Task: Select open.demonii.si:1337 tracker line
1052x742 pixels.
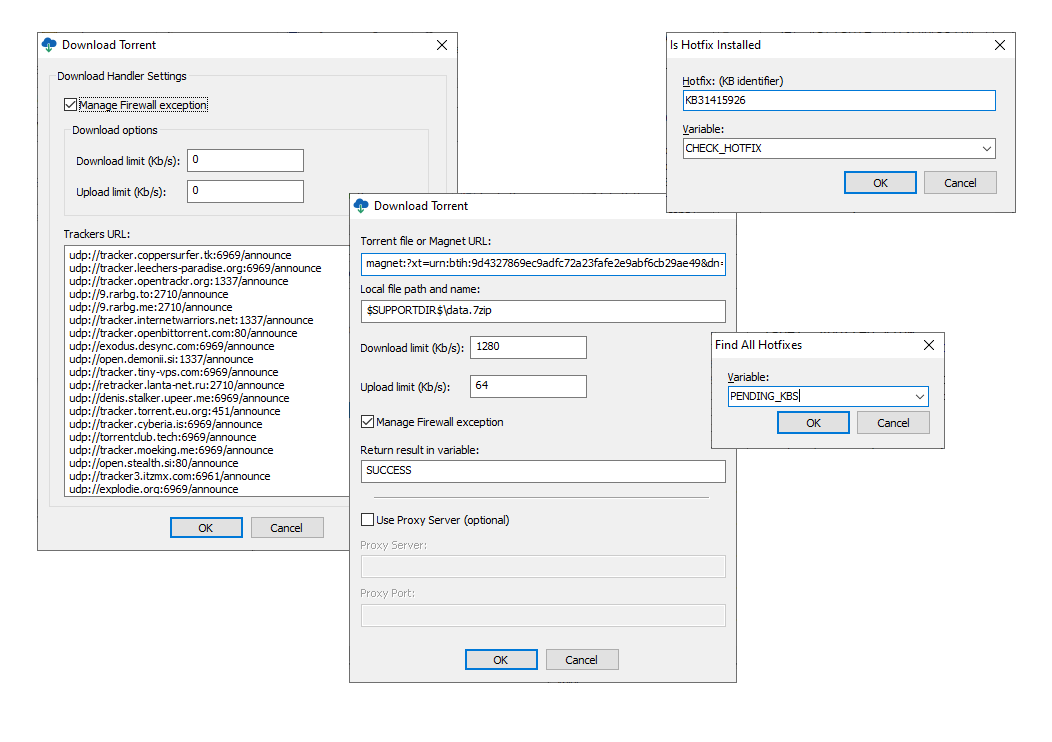Action: [161, 359]
